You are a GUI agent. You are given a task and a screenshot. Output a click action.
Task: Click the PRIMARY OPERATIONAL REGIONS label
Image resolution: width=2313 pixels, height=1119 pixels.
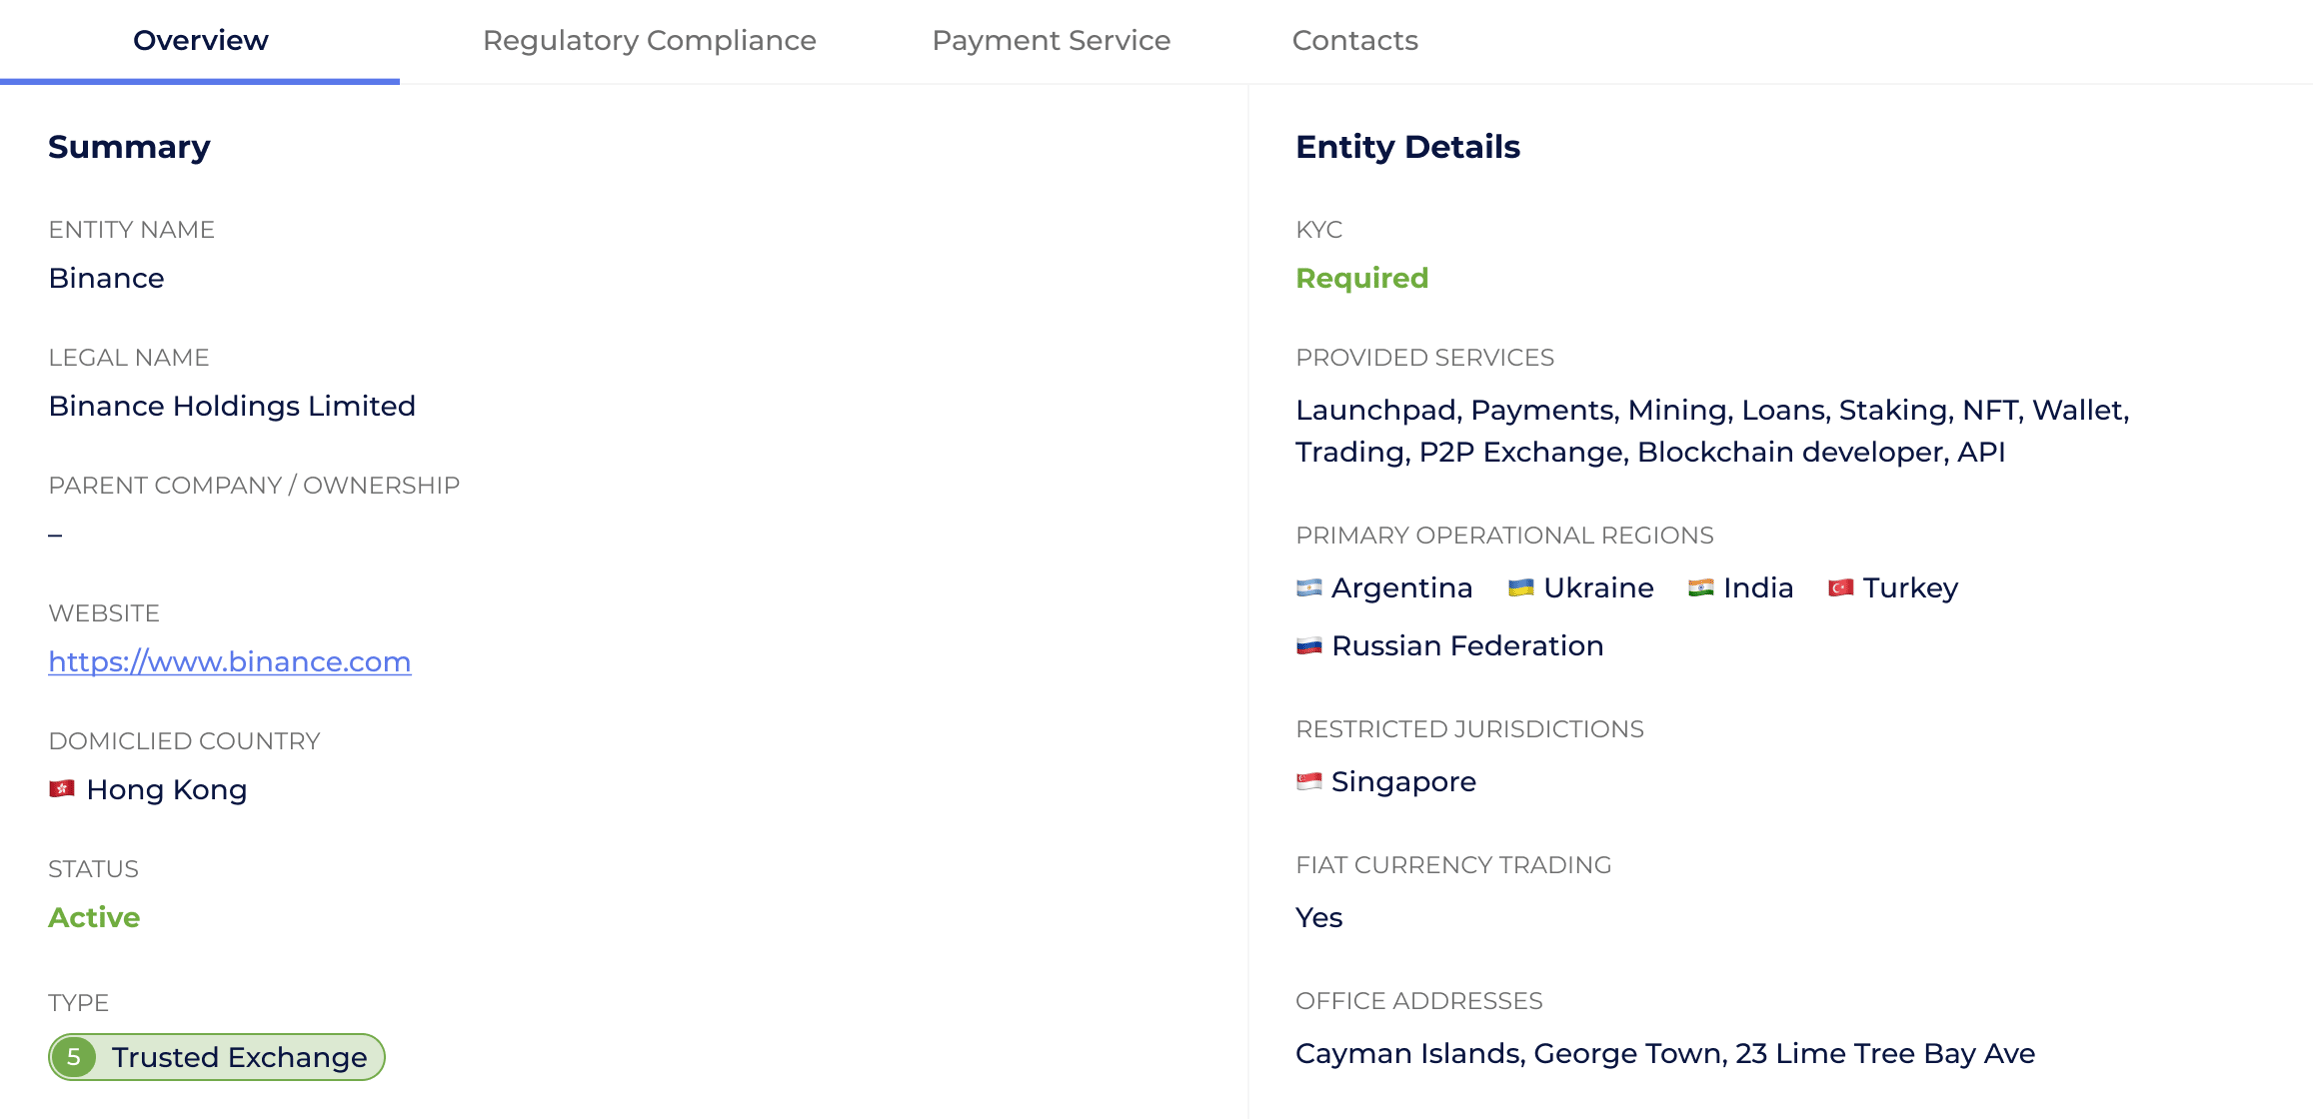coord(1504,535)
